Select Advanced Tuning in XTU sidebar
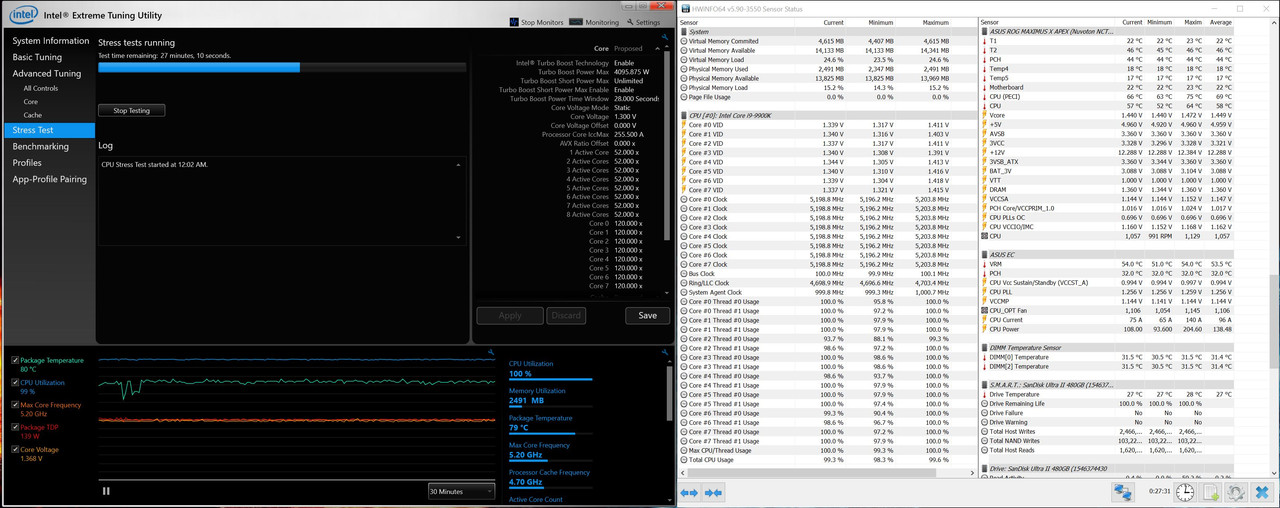1280x508 pixels. tap(47, 73)
